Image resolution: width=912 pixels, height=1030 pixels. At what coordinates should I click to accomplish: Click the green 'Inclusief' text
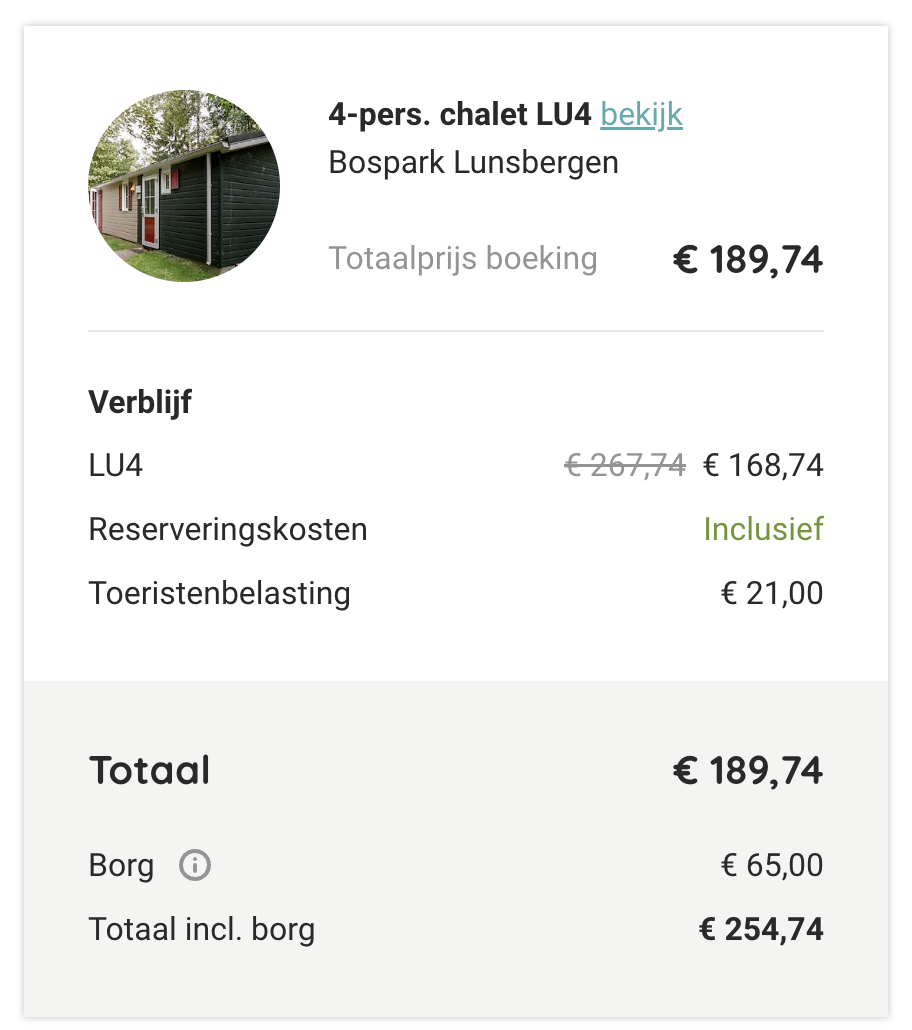tap(764, 529)
